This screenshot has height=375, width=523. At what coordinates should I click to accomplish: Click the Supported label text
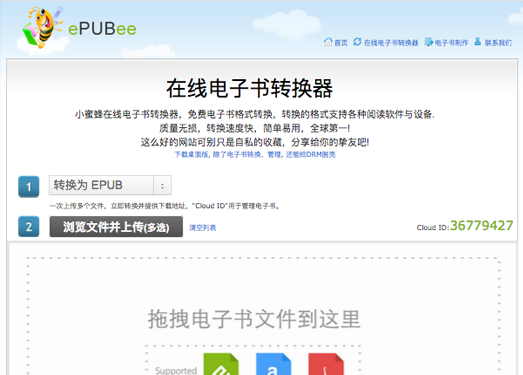pos(176,370)
